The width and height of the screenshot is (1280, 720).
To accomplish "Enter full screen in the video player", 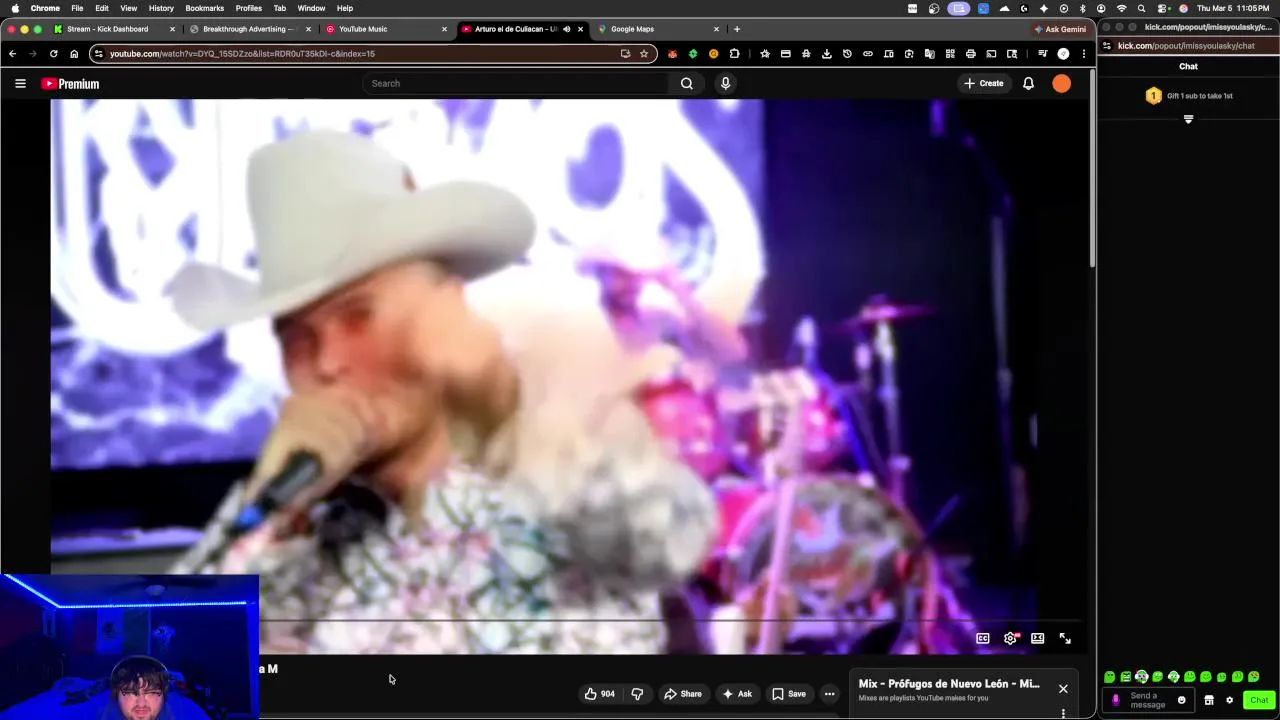I will 1065,638.
